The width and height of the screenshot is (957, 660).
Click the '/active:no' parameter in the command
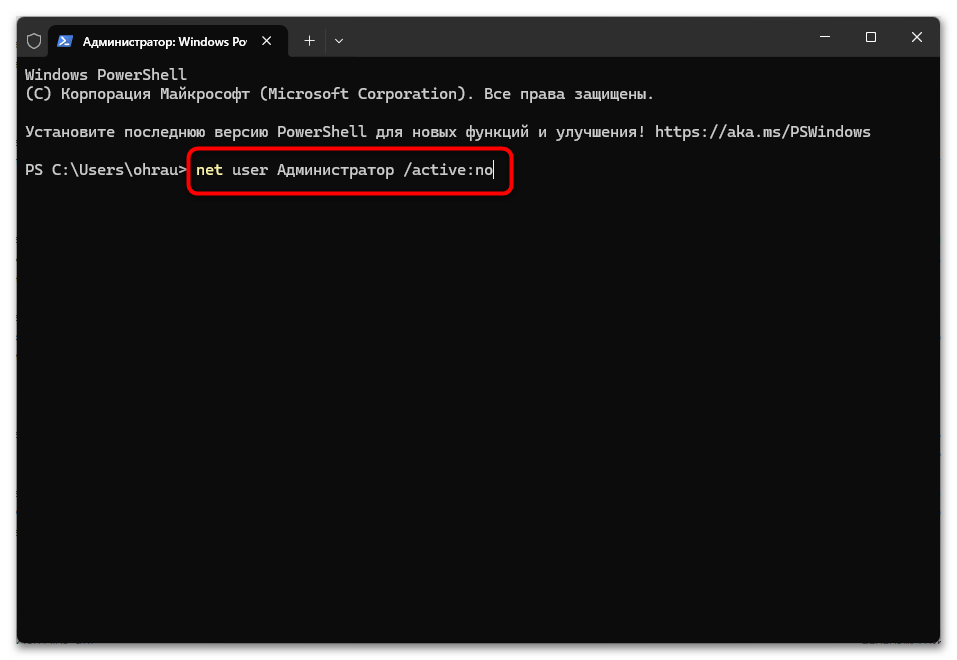448,170
